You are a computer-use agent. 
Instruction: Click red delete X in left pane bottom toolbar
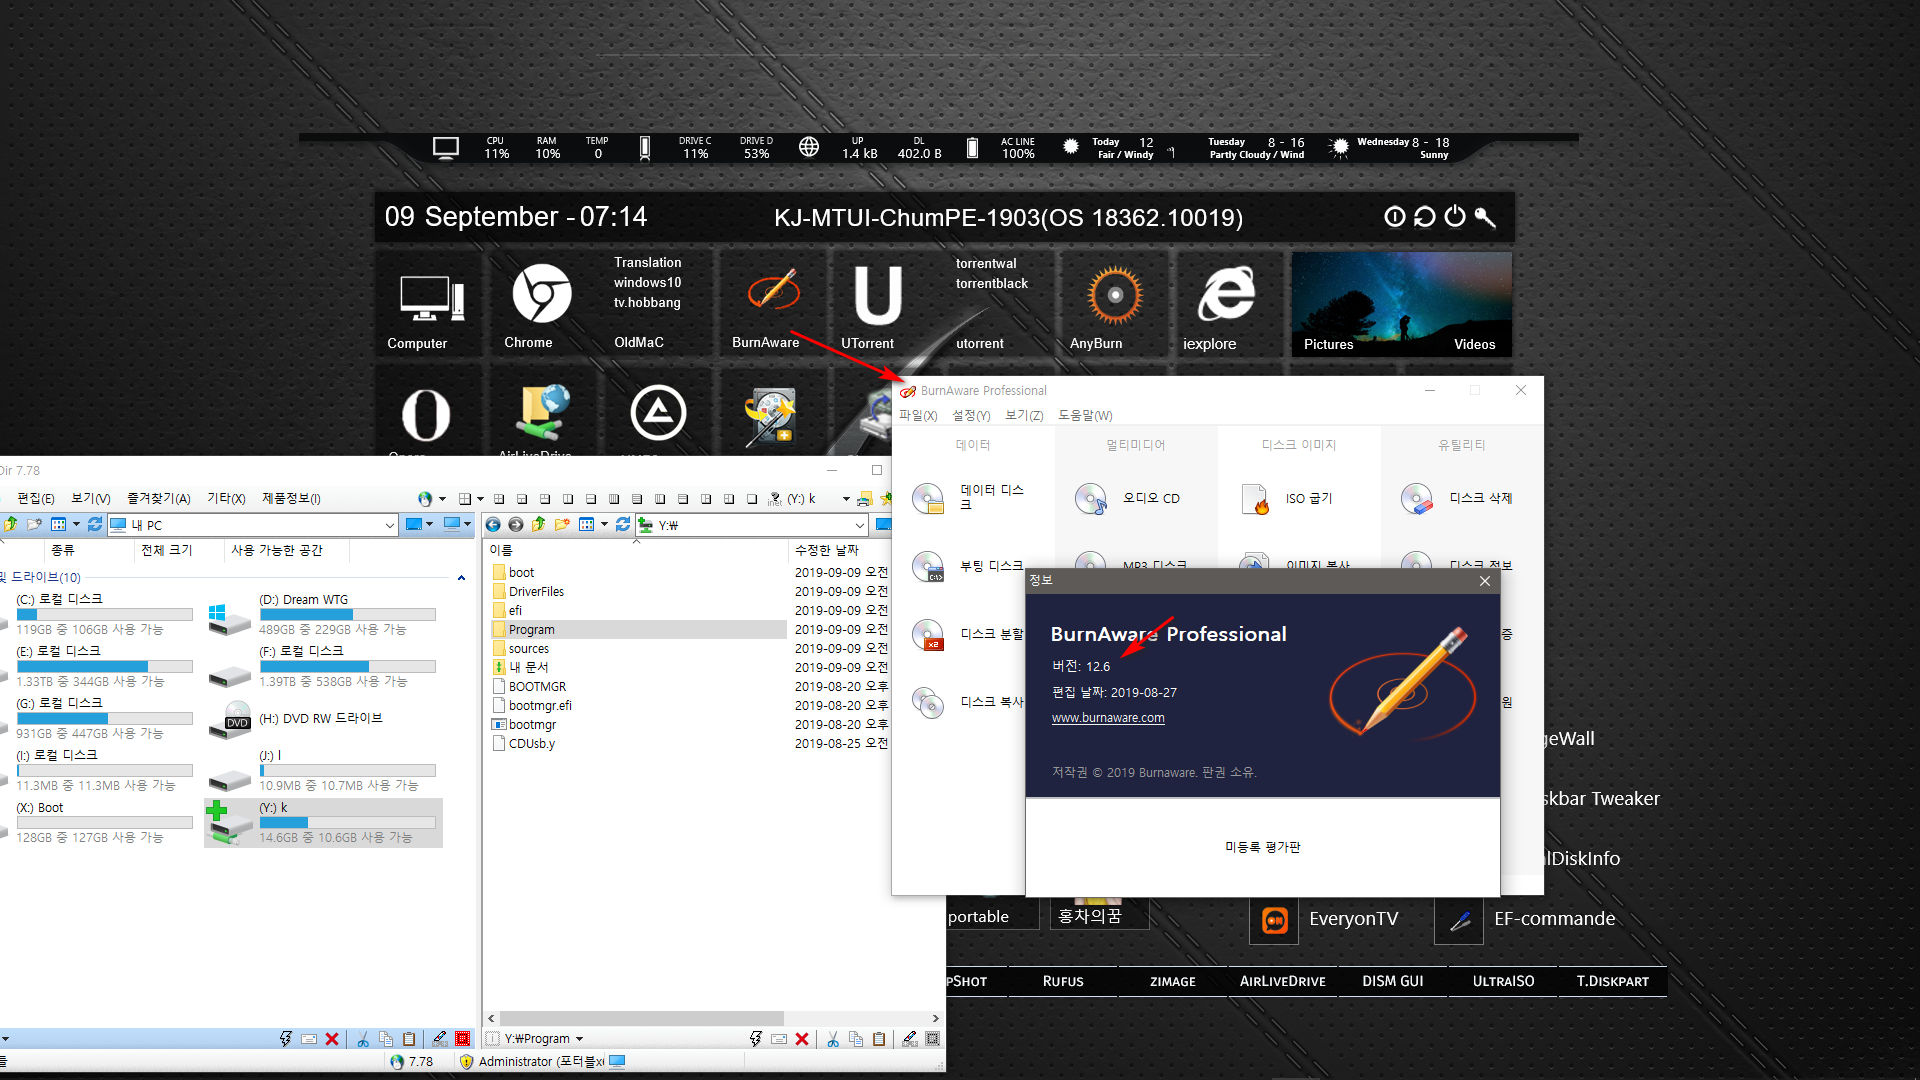tap(332, 1039)
